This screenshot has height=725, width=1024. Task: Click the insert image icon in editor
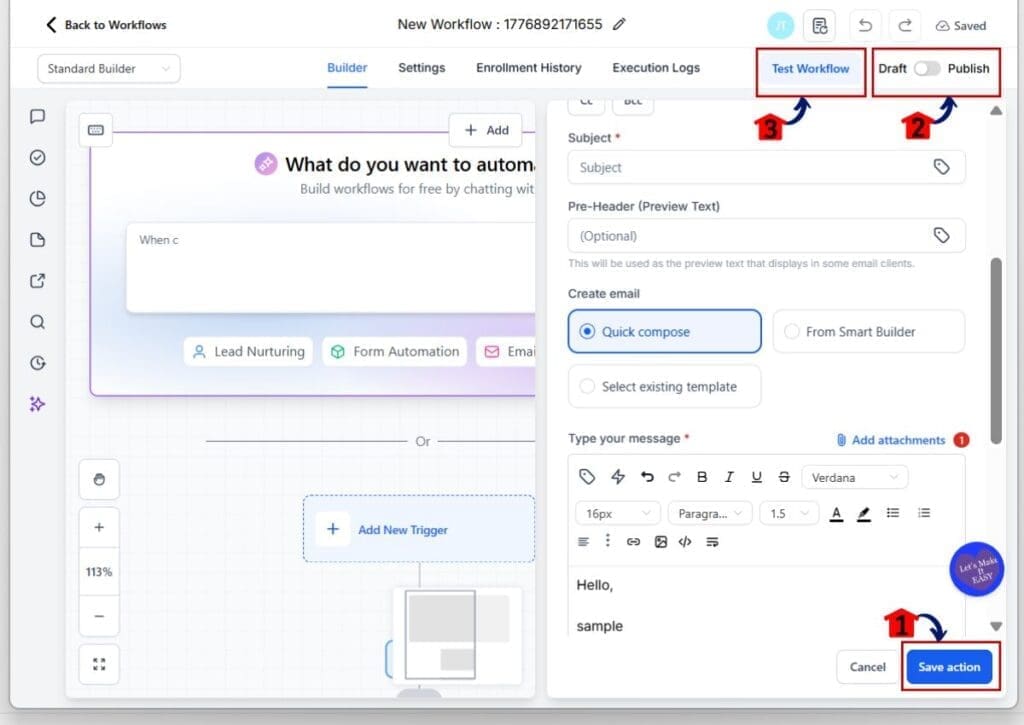660,542
